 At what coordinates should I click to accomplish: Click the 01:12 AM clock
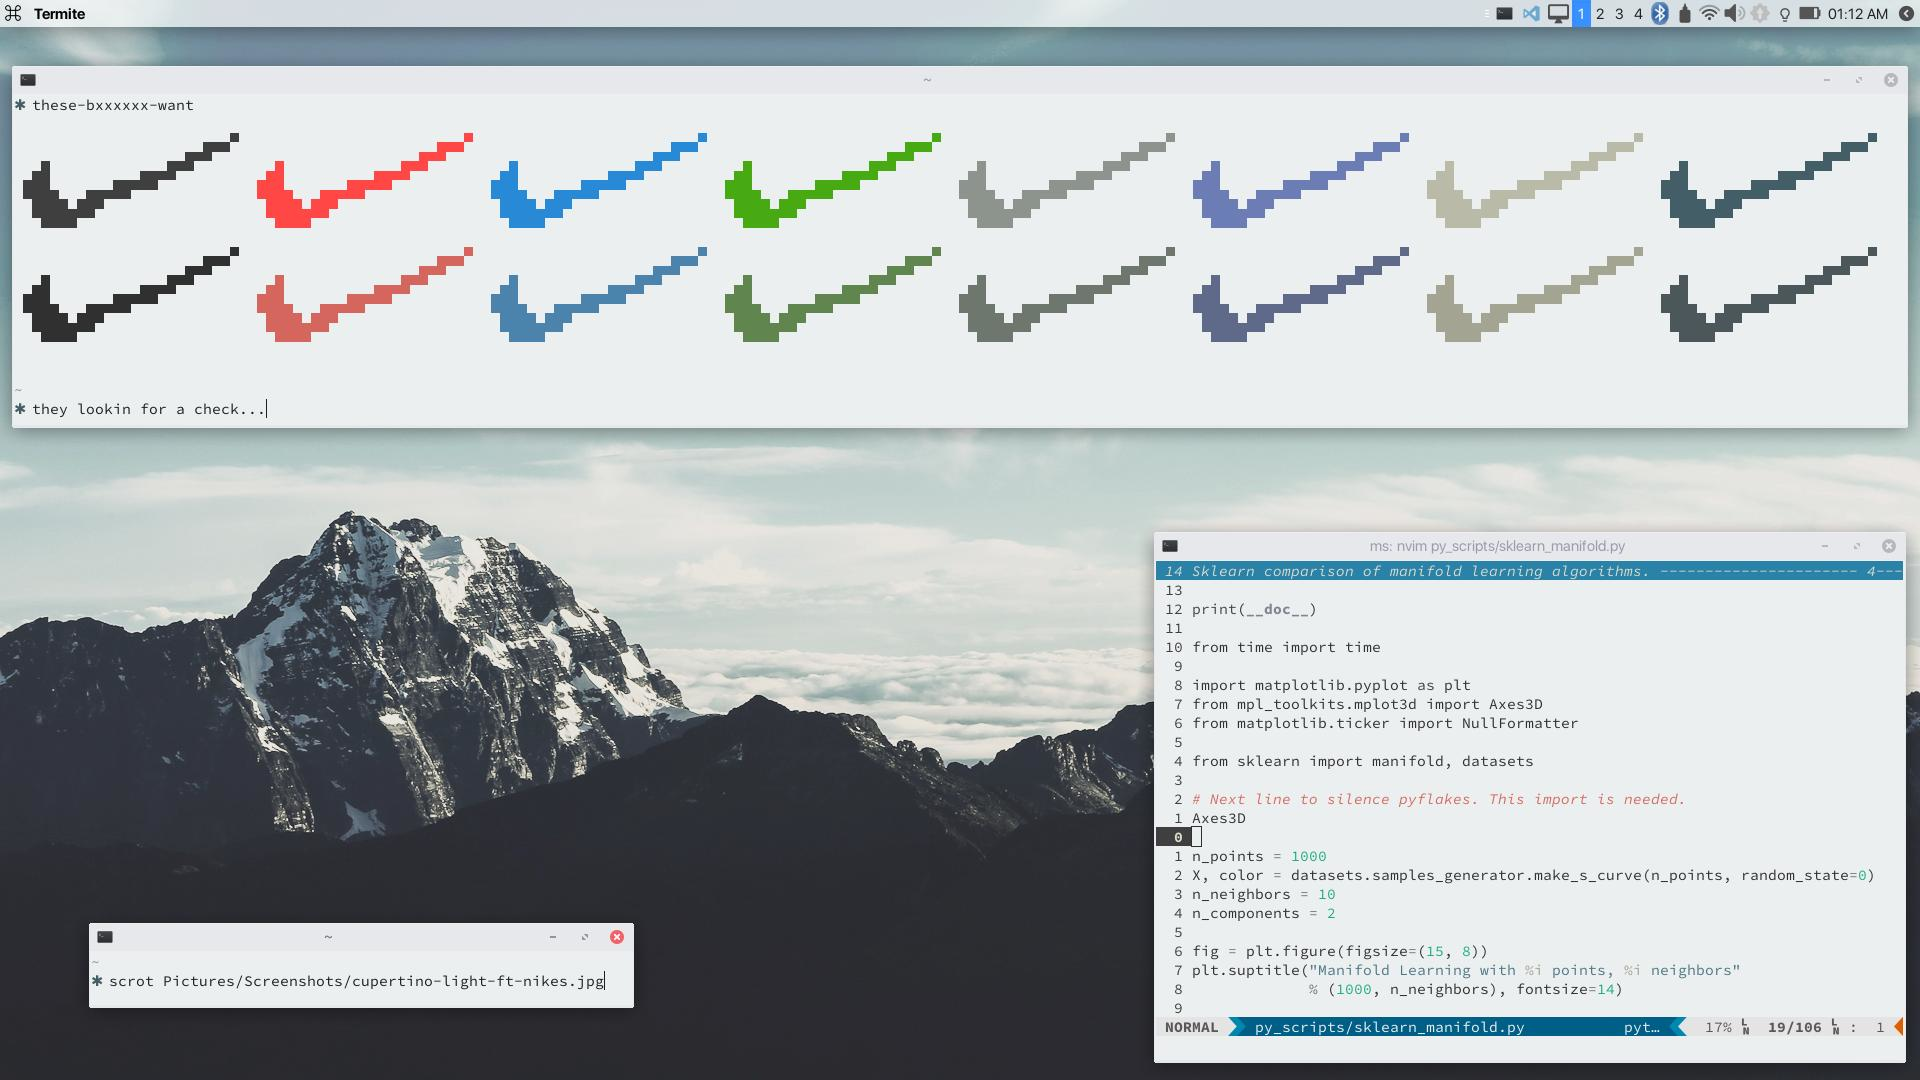[1857, 13]
